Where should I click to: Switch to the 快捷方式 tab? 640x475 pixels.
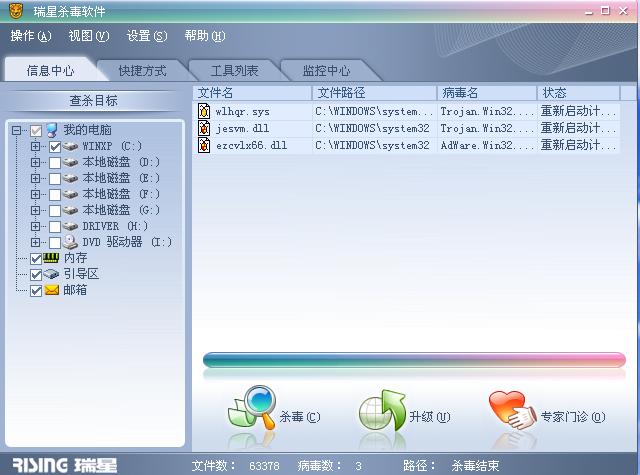tap(142, 70)
